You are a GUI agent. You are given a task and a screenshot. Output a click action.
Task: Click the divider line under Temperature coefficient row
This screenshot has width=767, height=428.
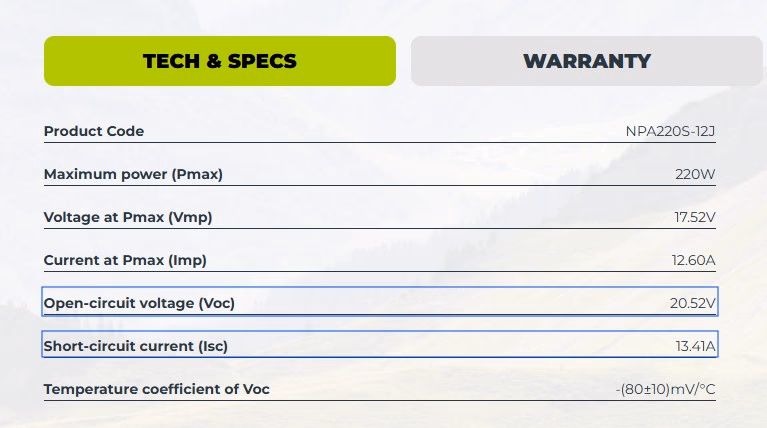click(380, 401)
